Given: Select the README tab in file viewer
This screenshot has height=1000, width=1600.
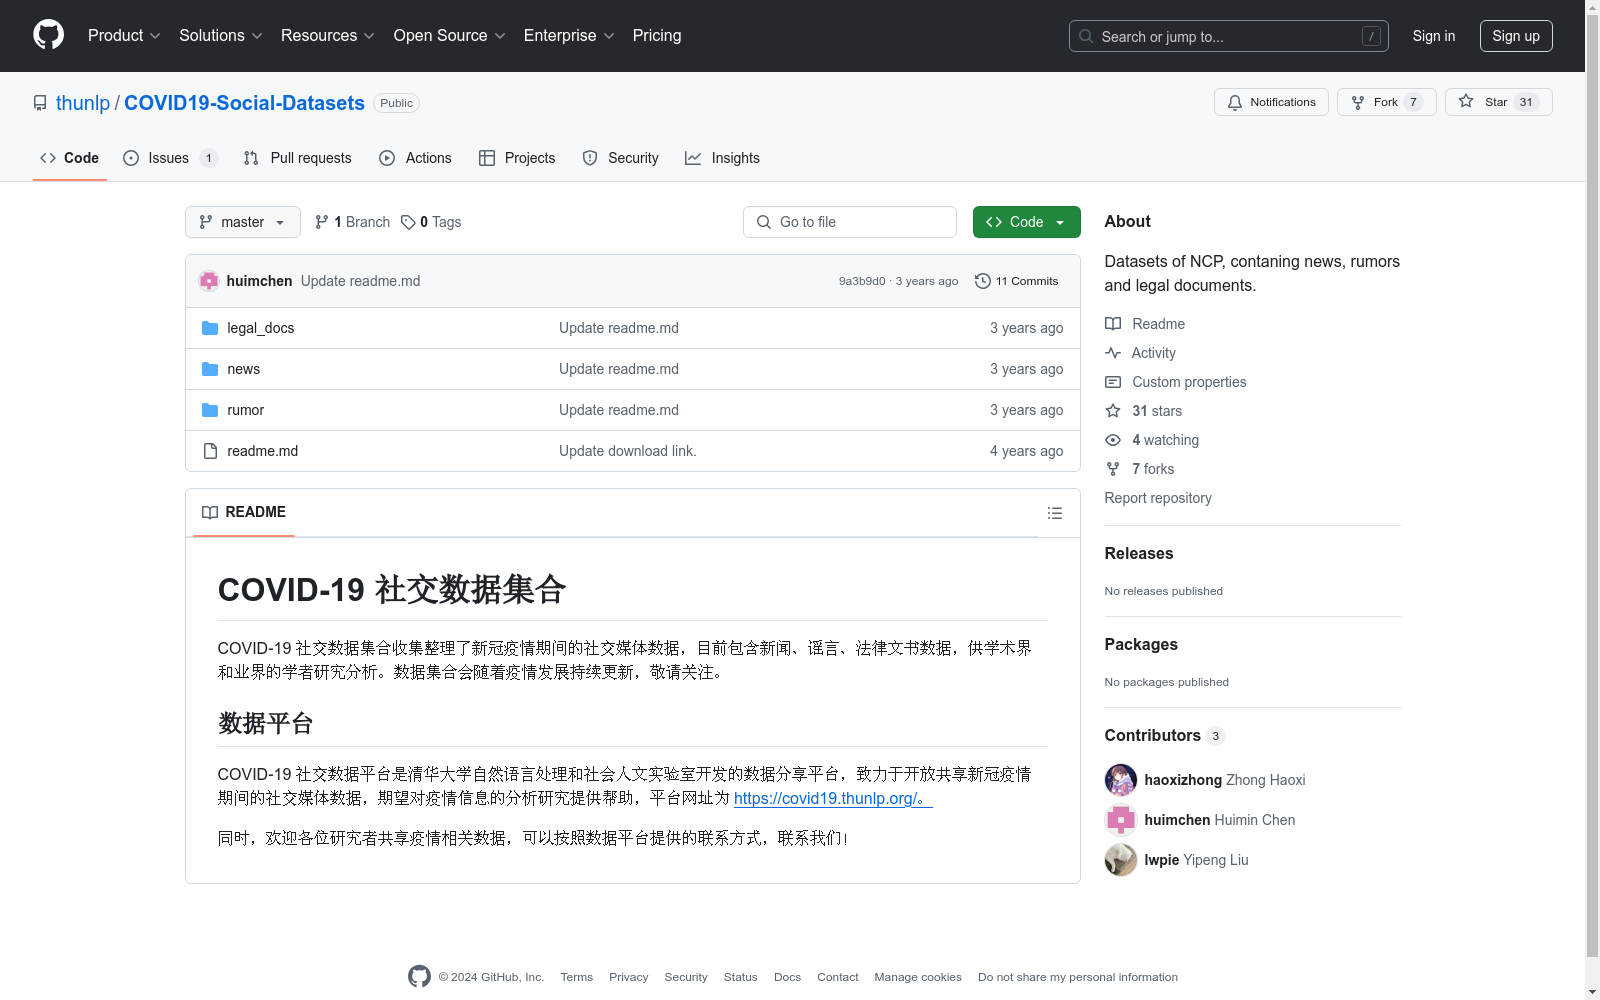Looking at the screenshot, I should [x=244, y=512].
